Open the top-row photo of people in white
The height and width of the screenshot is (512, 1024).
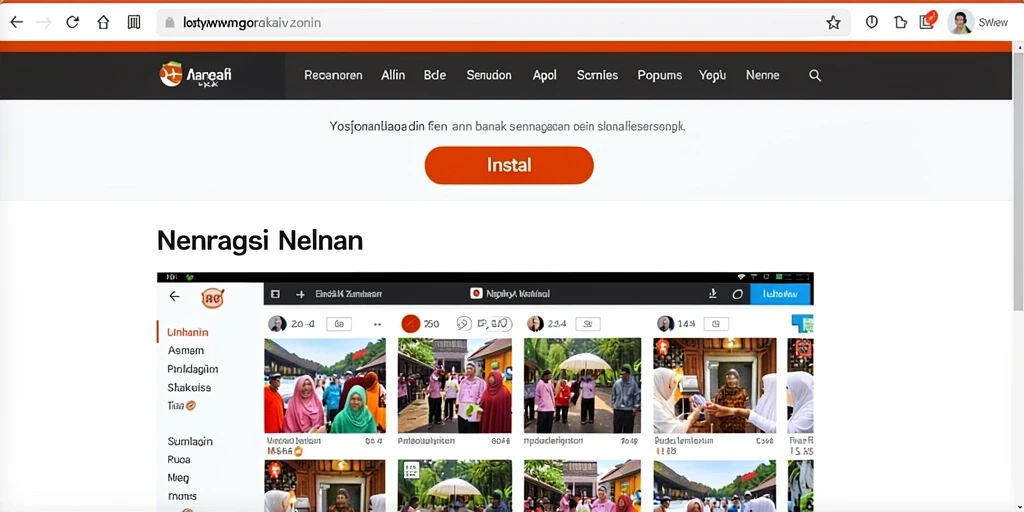click(714, 385)
